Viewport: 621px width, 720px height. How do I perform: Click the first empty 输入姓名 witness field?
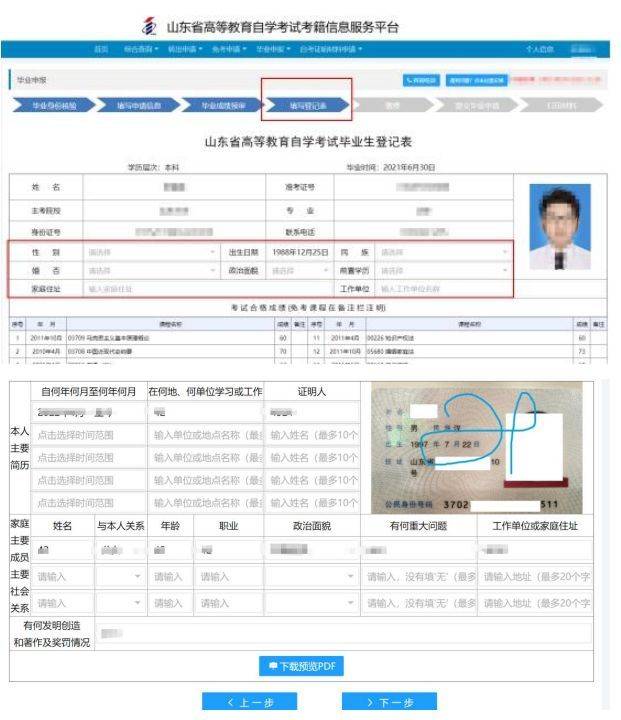pyautogui.click(x=312, y=435)
